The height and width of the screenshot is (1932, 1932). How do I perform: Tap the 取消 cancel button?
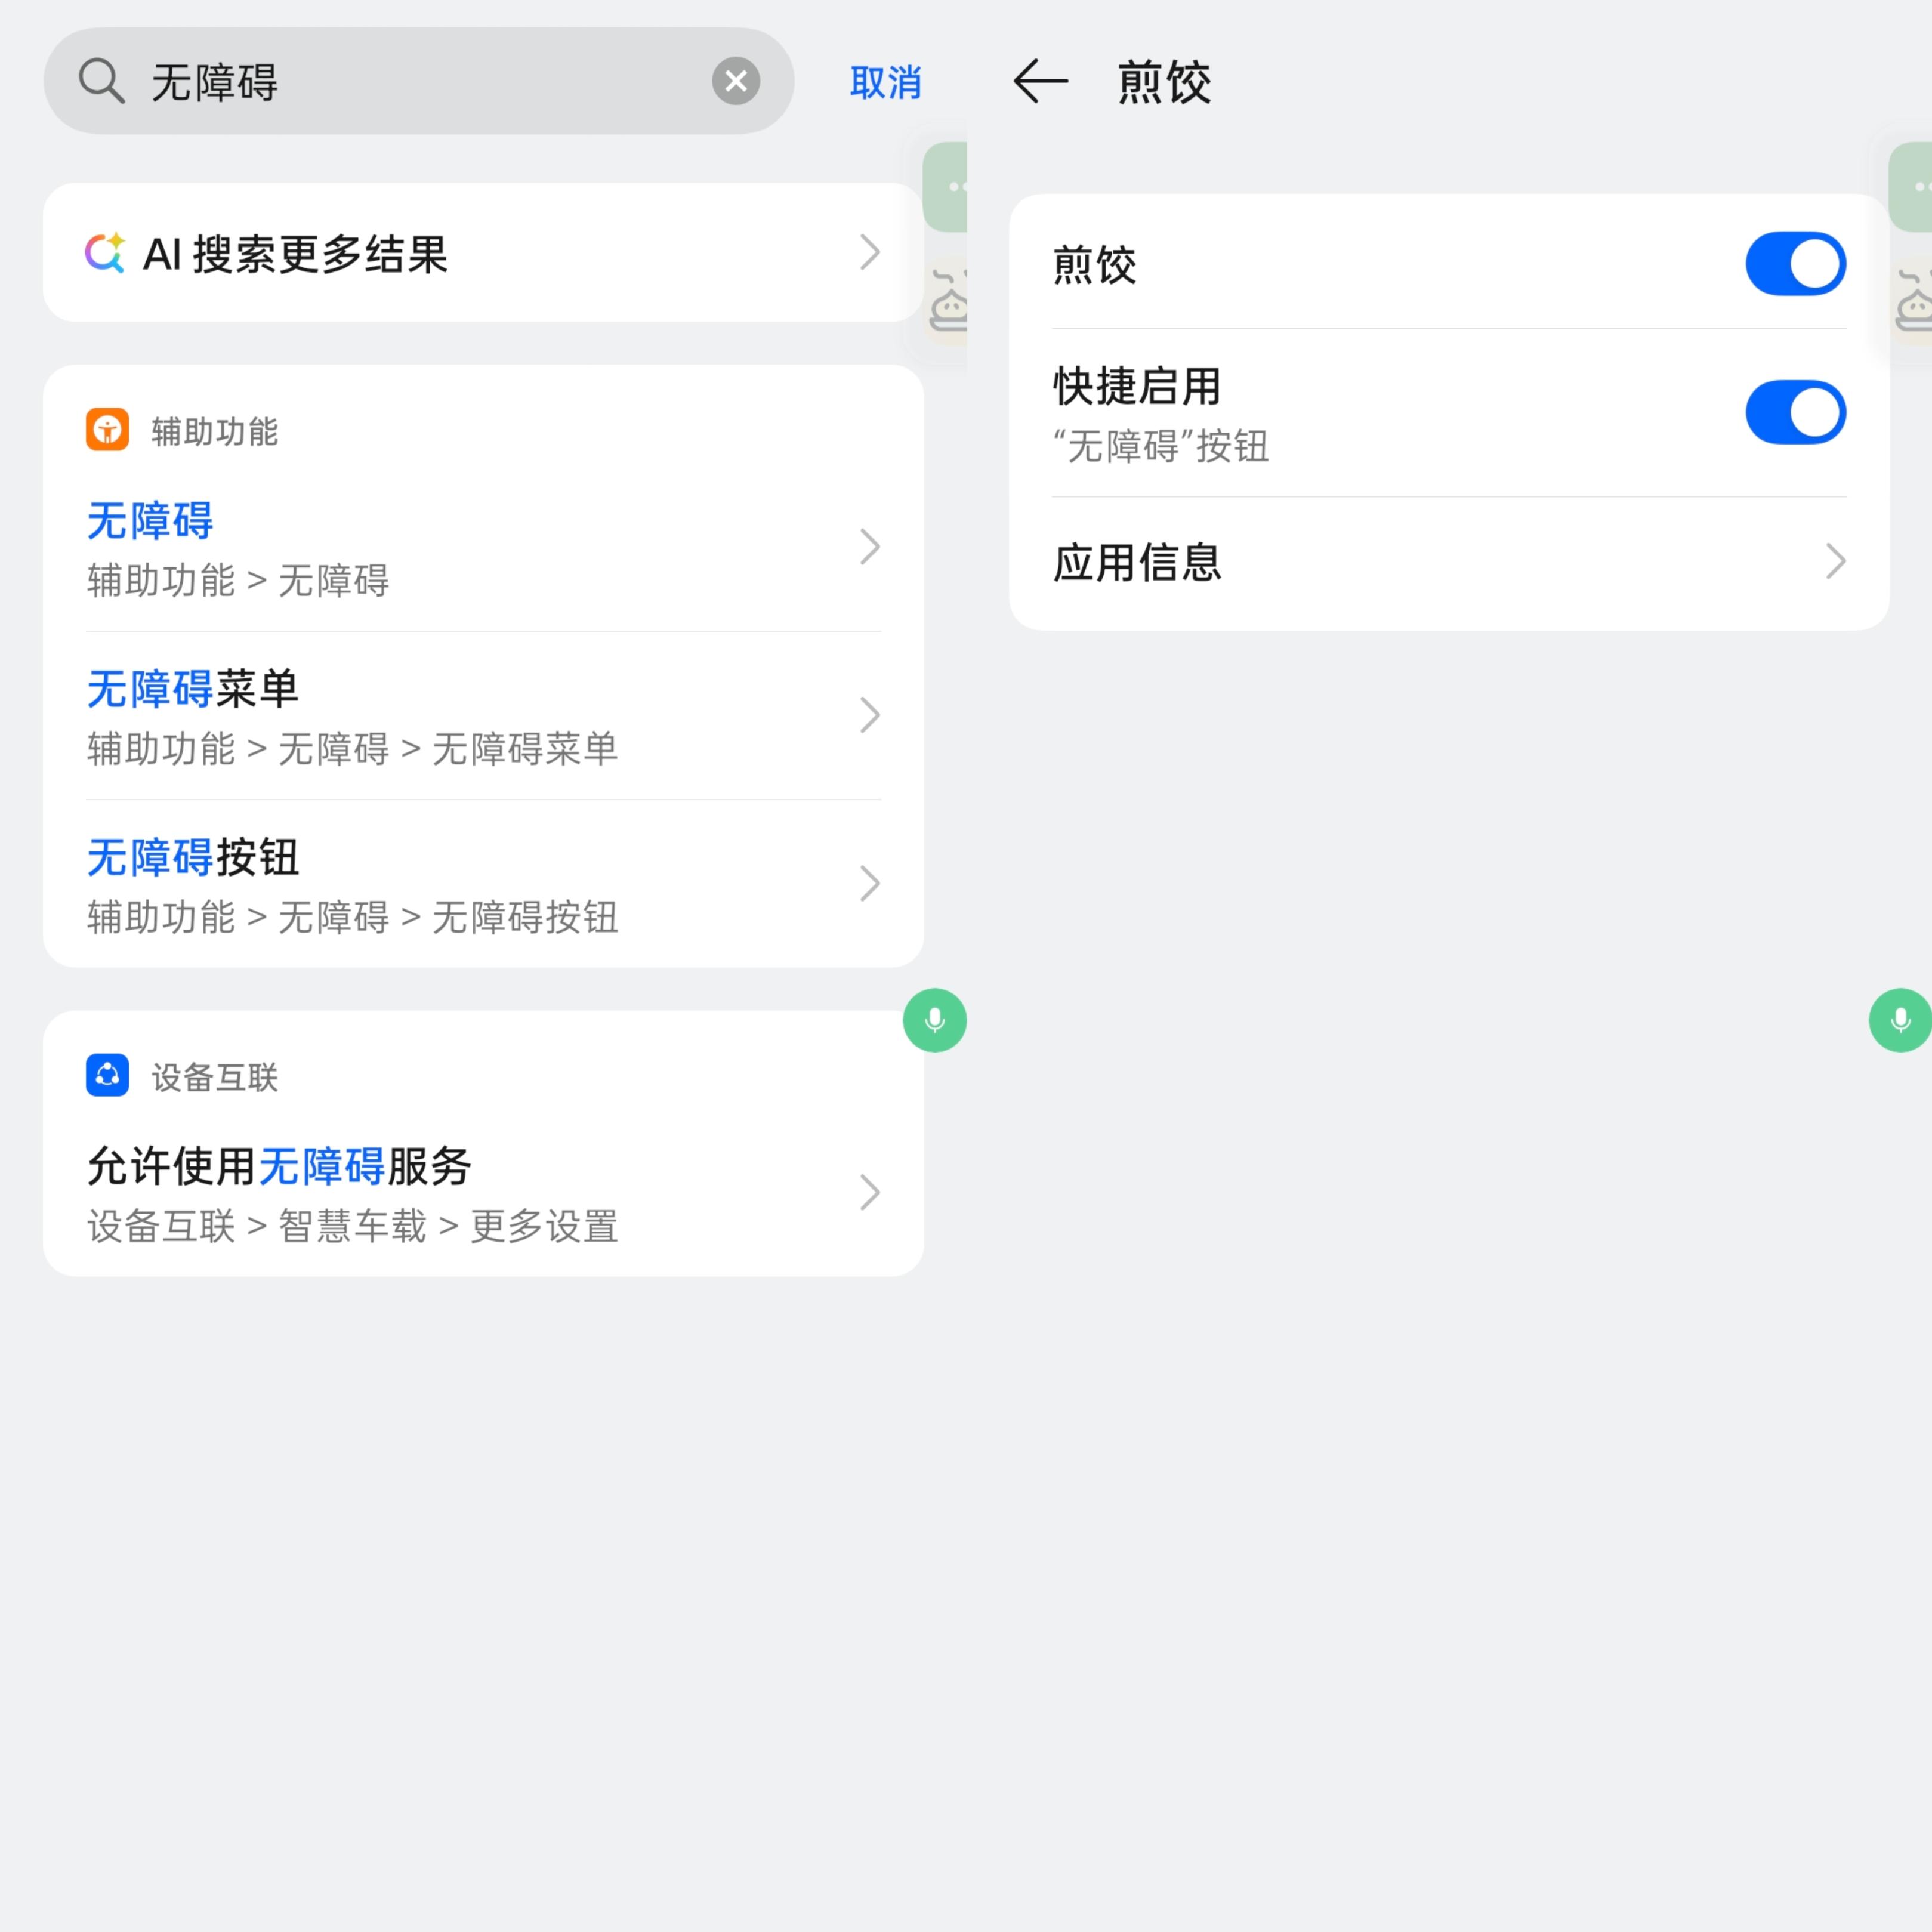pos(885,82)
